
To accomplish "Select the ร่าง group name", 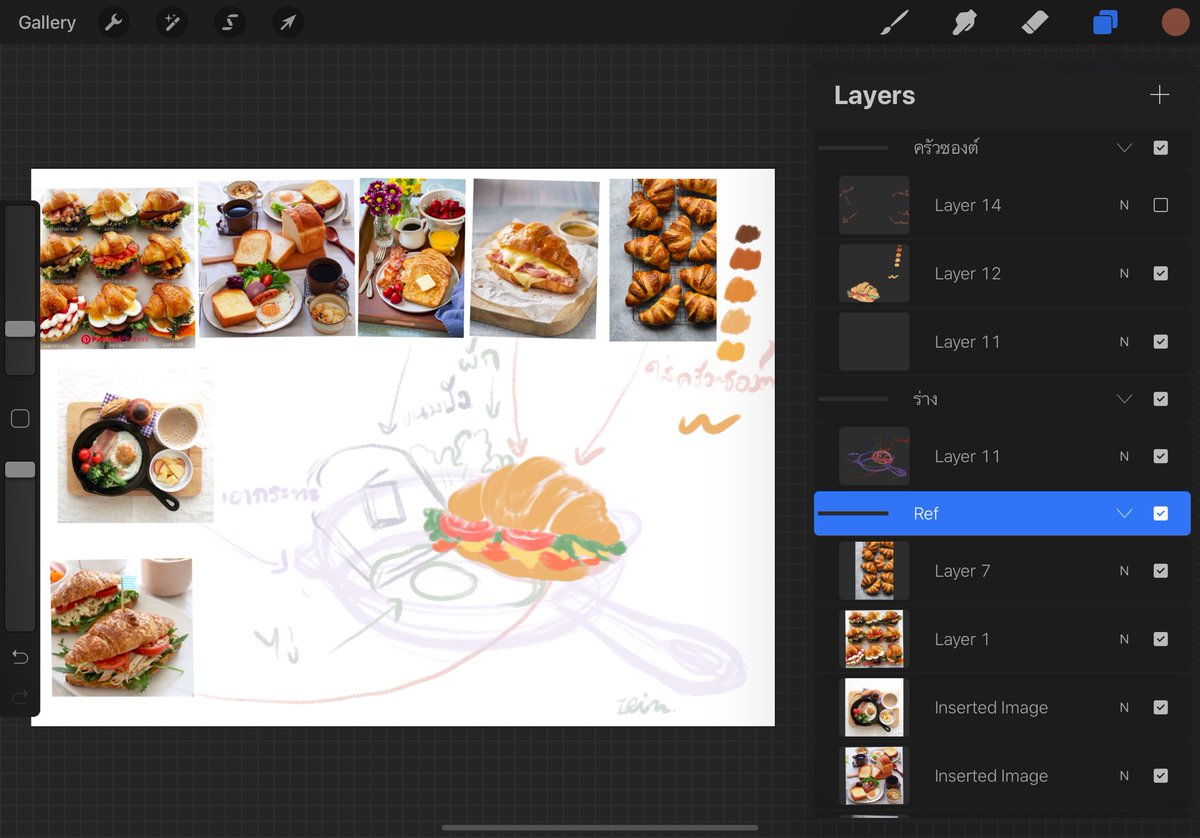I will pos(925,399).
